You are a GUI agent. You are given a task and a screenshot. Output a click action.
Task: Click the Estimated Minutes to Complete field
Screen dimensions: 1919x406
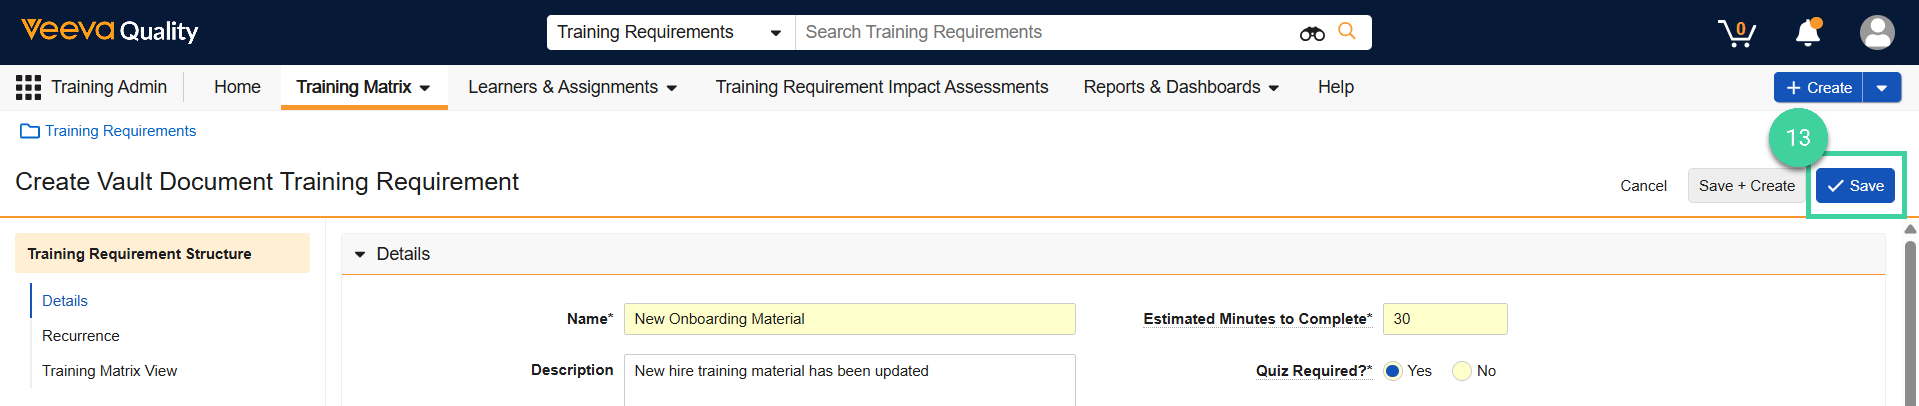pos(1444,319)
